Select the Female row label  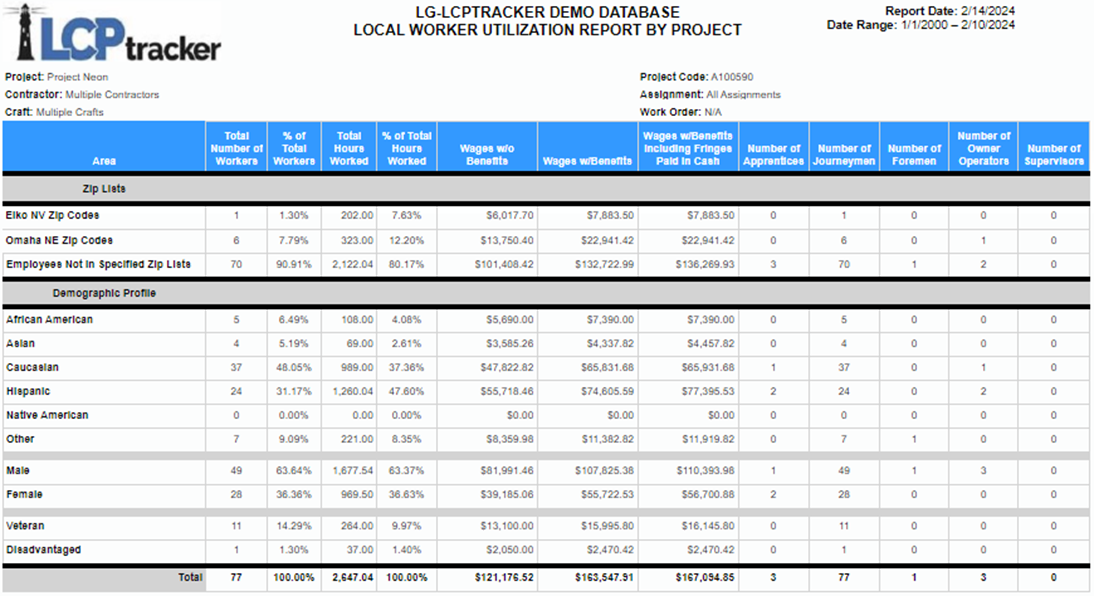tap(24, 494)
